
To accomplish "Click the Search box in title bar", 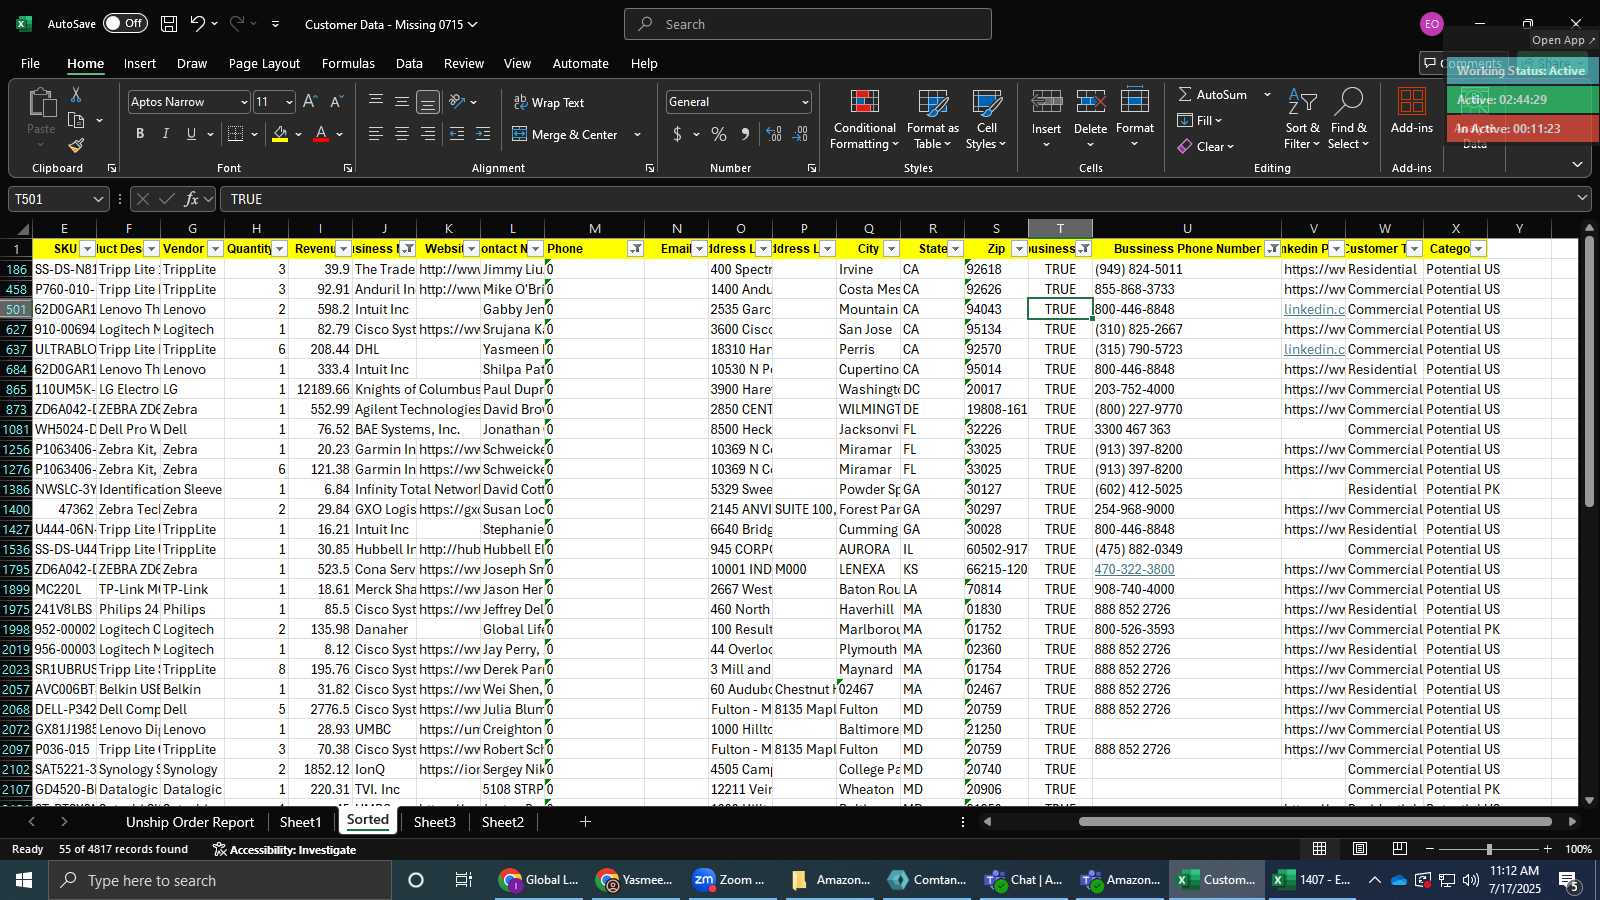I will (808, 24).
